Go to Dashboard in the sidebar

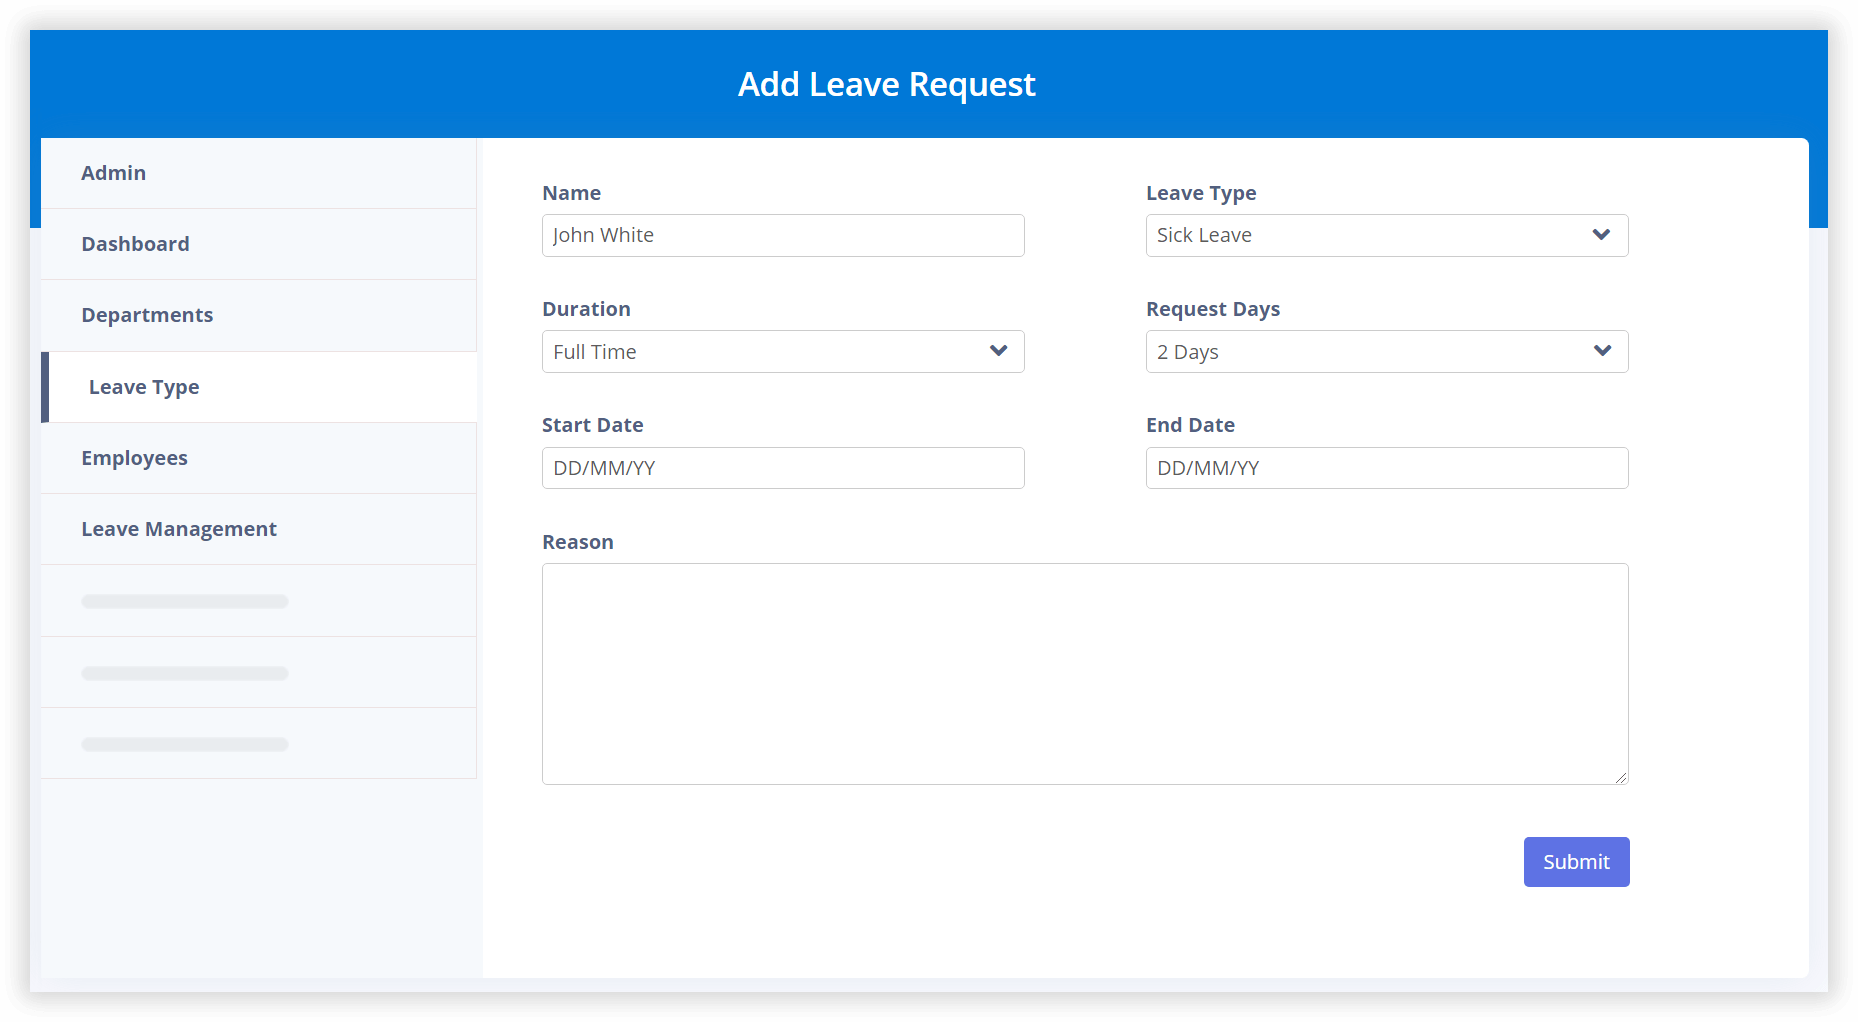259,244
